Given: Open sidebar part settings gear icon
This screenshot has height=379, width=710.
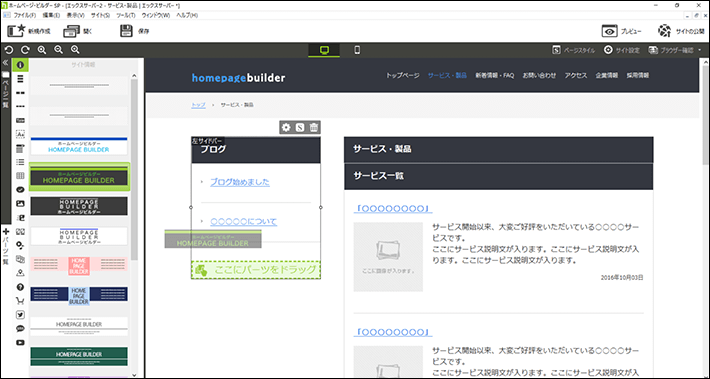Looking at the screenshot, I should (286, 128).
